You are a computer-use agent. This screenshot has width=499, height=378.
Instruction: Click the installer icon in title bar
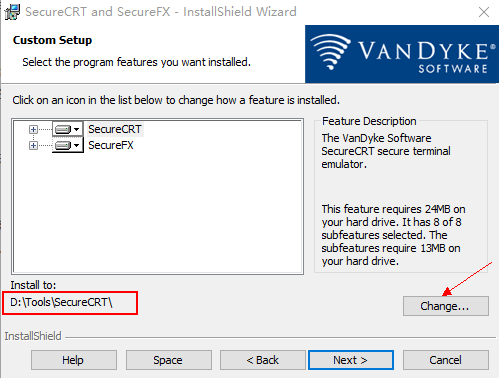(x=12, y=12)
